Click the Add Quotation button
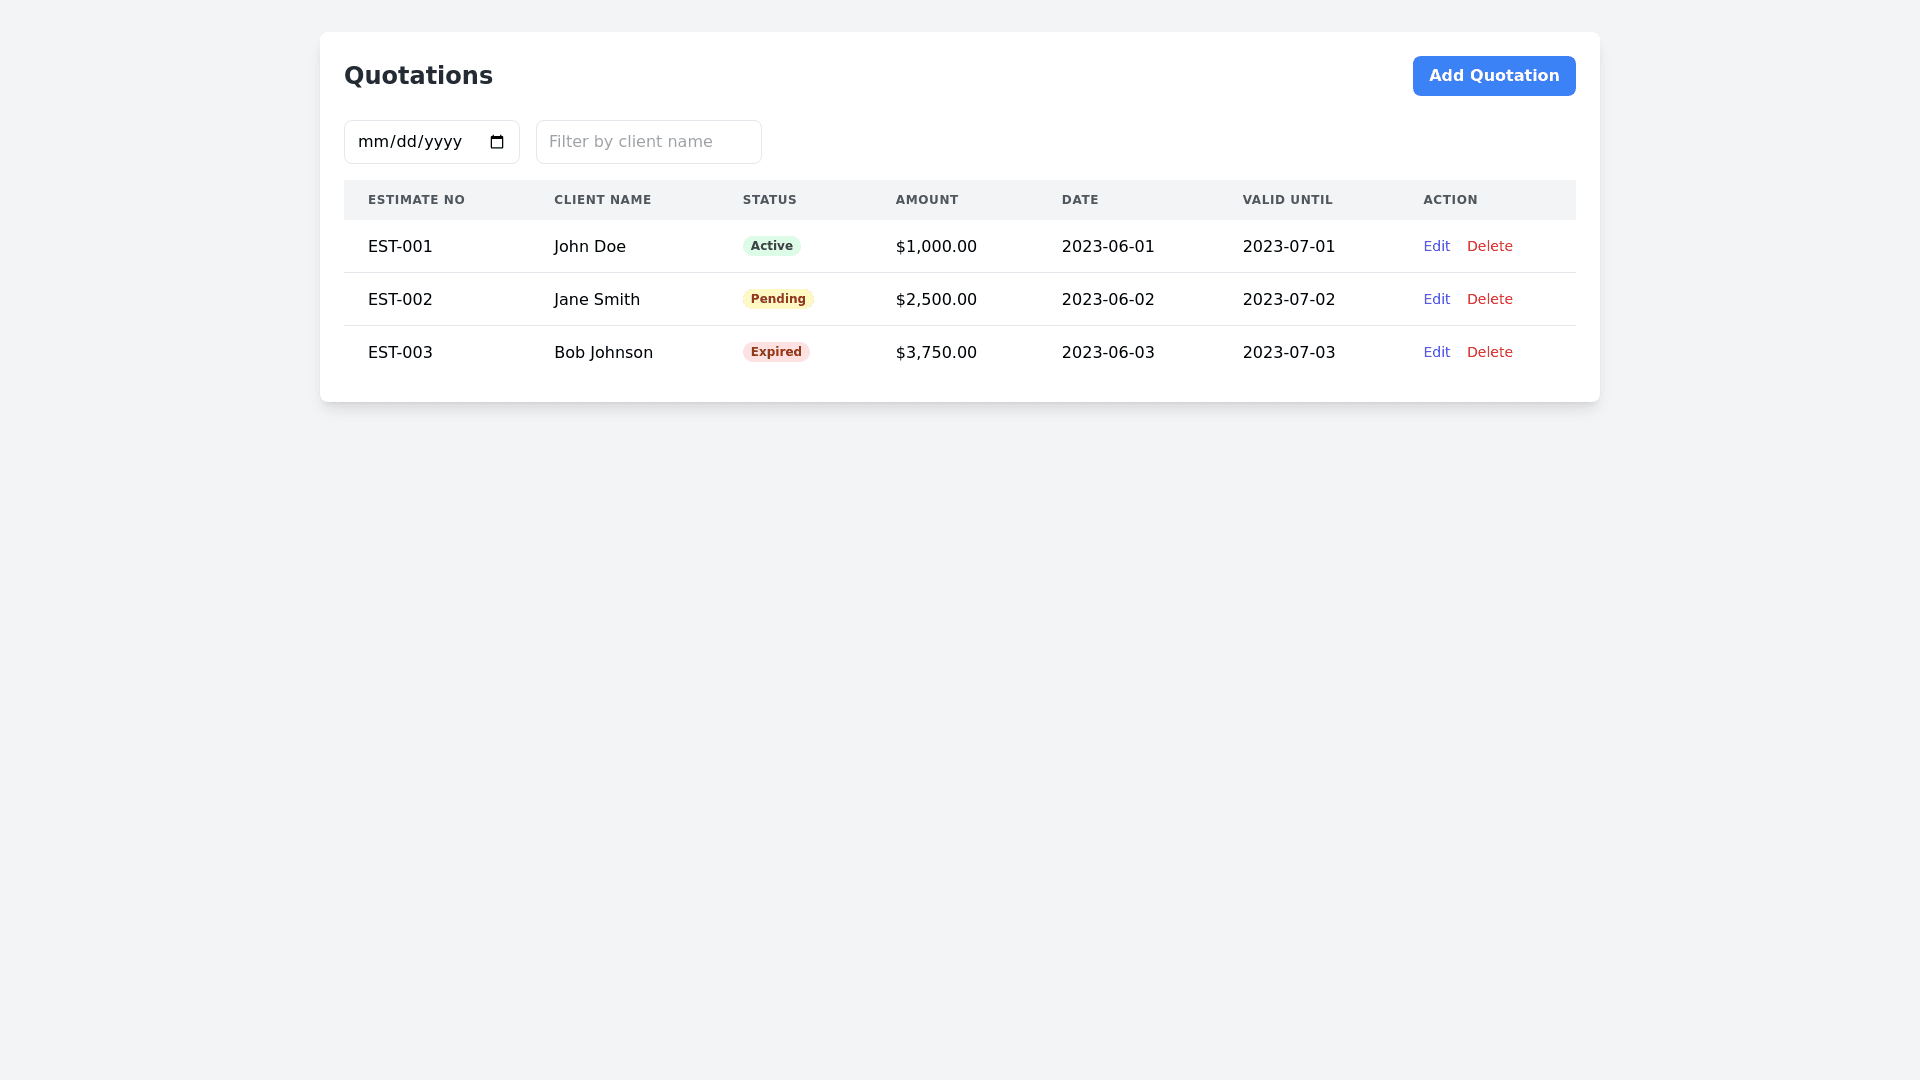1920x1080 pixels. pos(1493,76)
